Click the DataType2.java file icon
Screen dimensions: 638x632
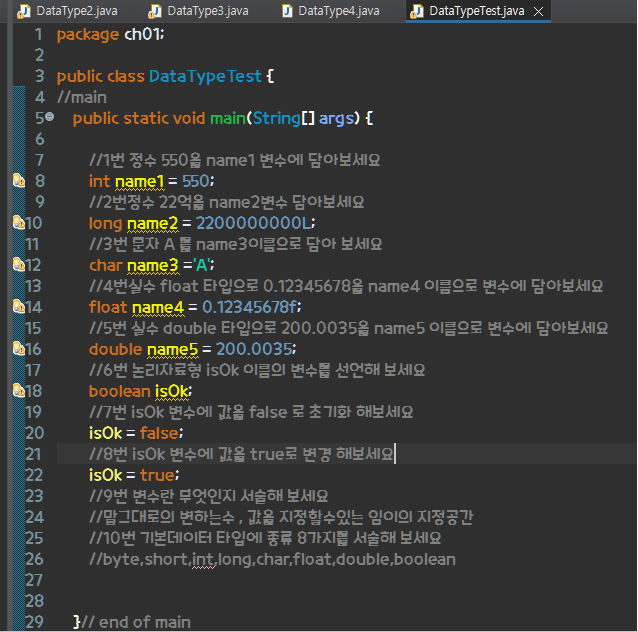coord(24,11)
